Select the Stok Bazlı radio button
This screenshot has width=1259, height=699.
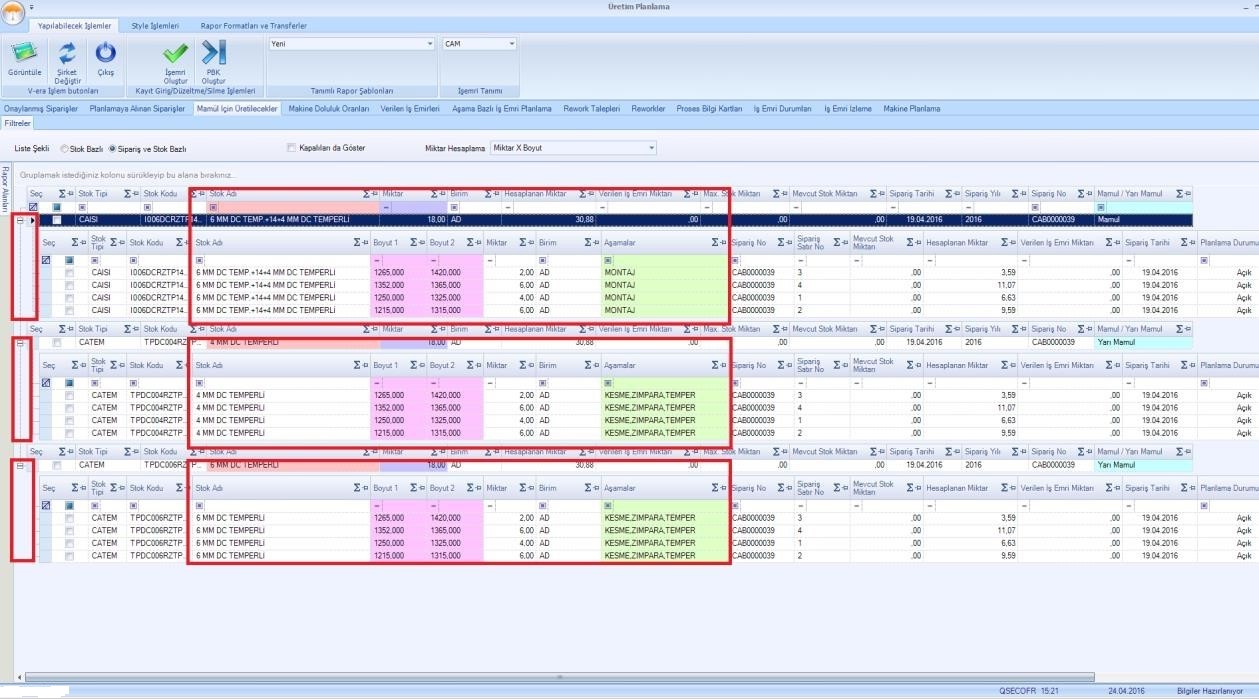[x=65, y=149]
